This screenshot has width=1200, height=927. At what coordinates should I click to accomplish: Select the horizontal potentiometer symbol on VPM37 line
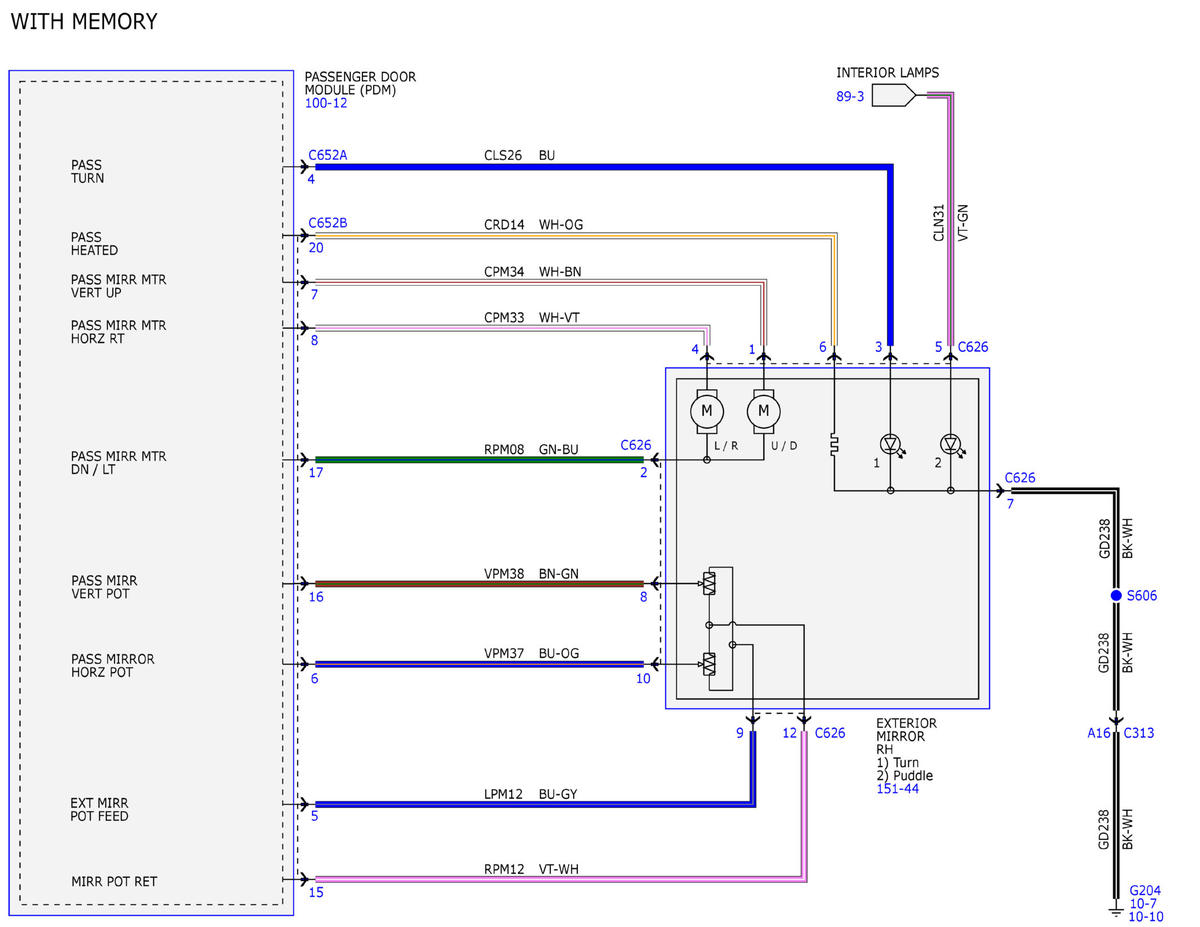click(x=710, y=663)
